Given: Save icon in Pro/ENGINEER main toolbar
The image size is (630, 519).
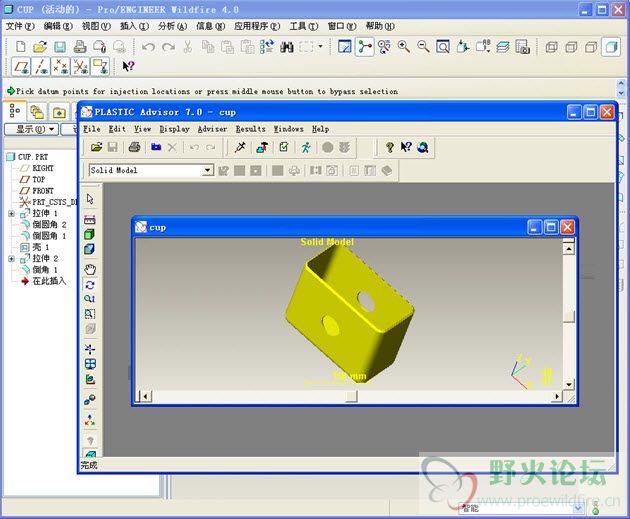Looking at the screenshot, I should click(60, 47).
